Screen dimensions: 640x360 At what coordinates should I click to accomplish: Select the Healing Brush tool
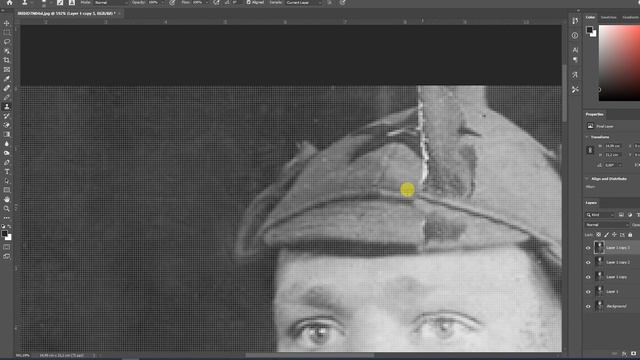(x=7, y=88)
